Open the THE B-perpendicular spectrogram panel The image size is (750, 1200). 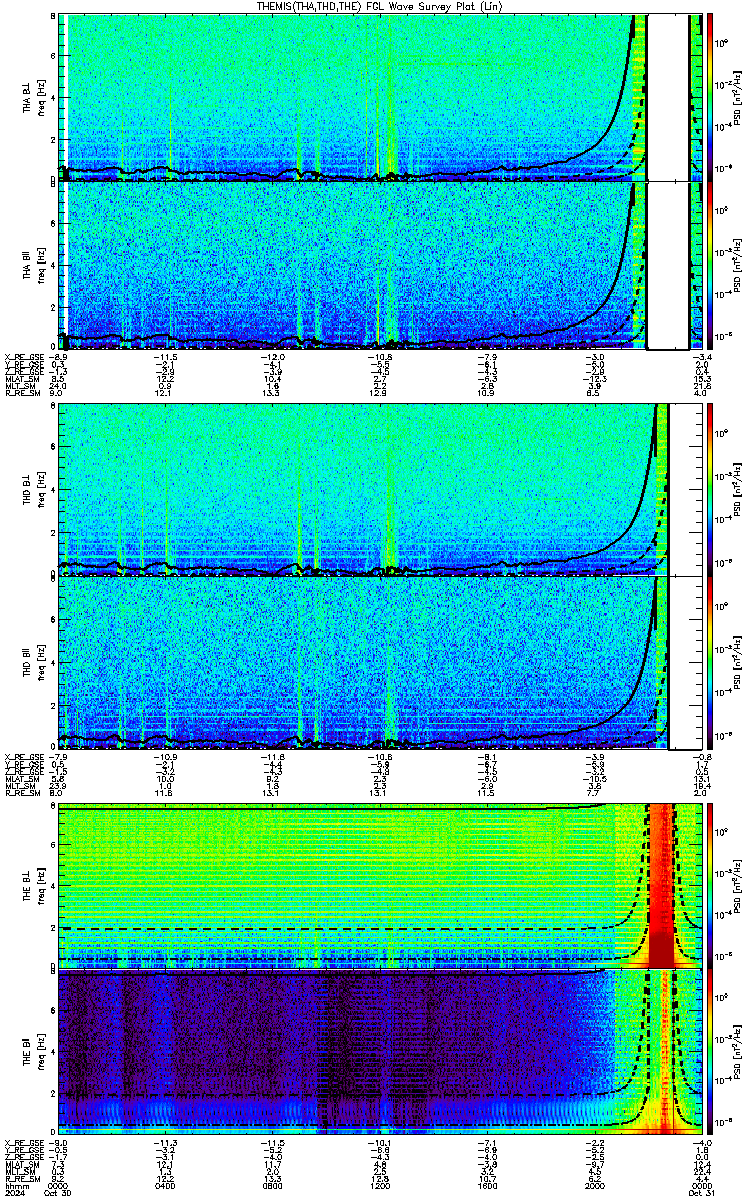click(x=382, y=885)
